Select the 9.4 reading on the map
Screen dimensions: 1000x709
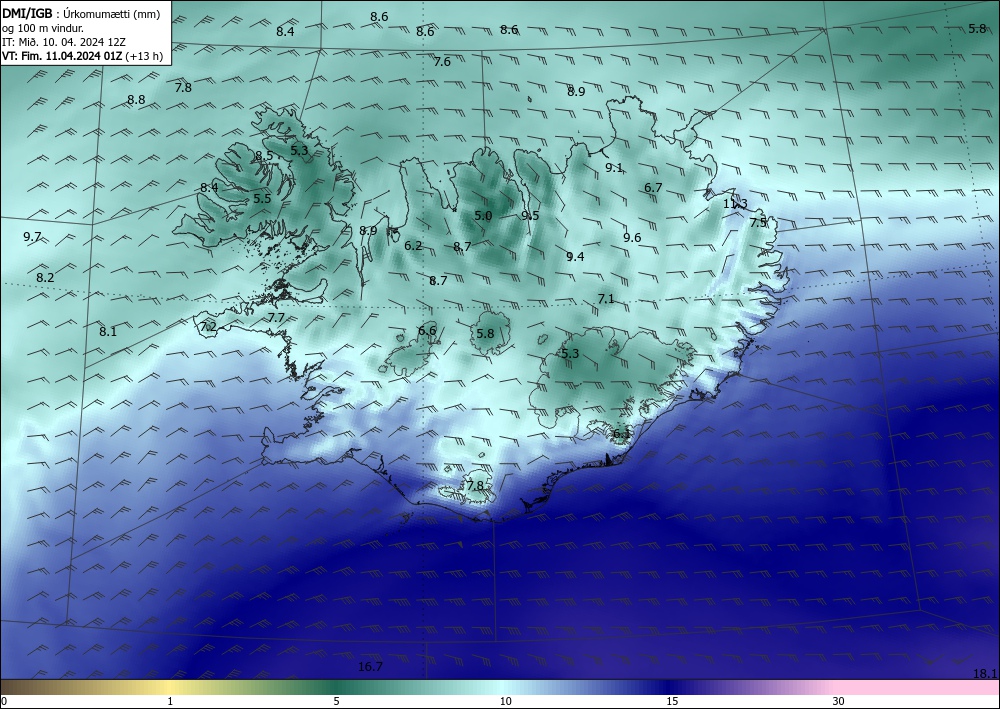point(575,256)
